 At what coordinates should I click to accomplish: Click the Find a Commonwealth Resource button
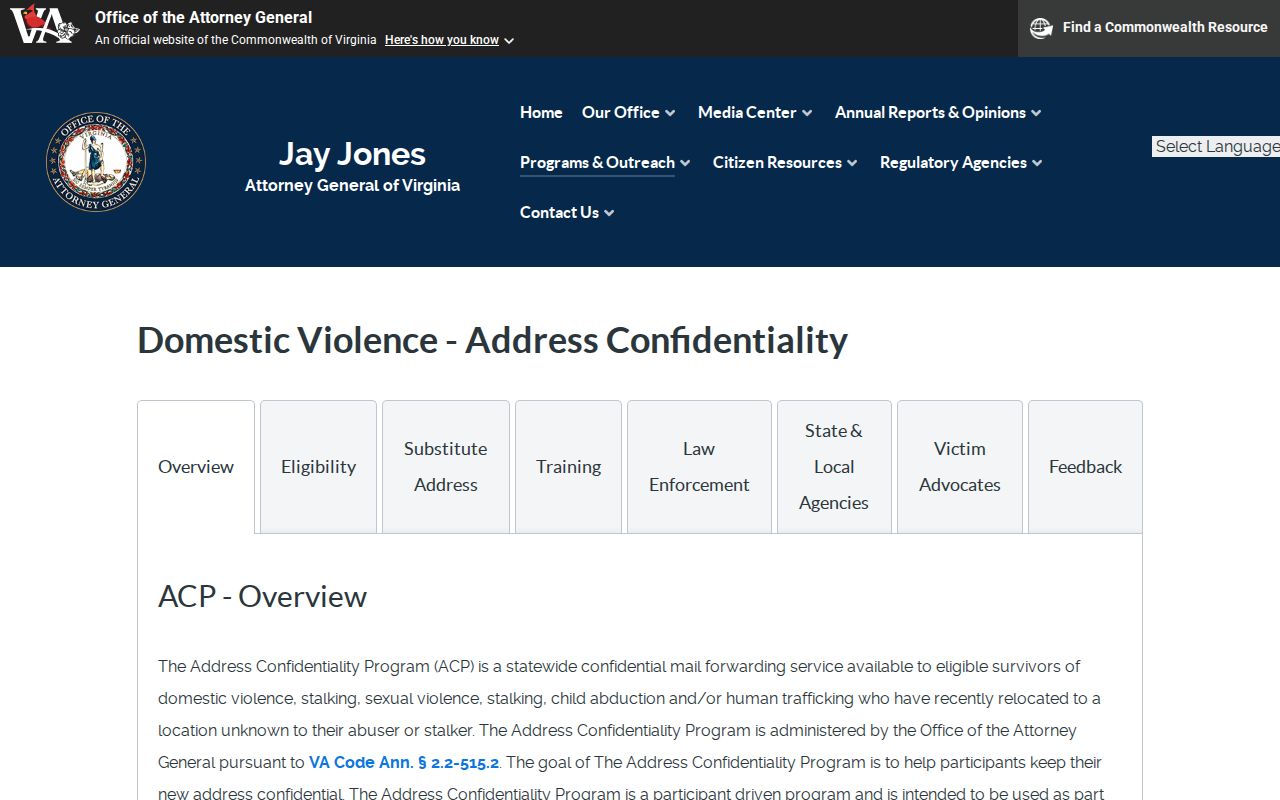(1149, 28)
